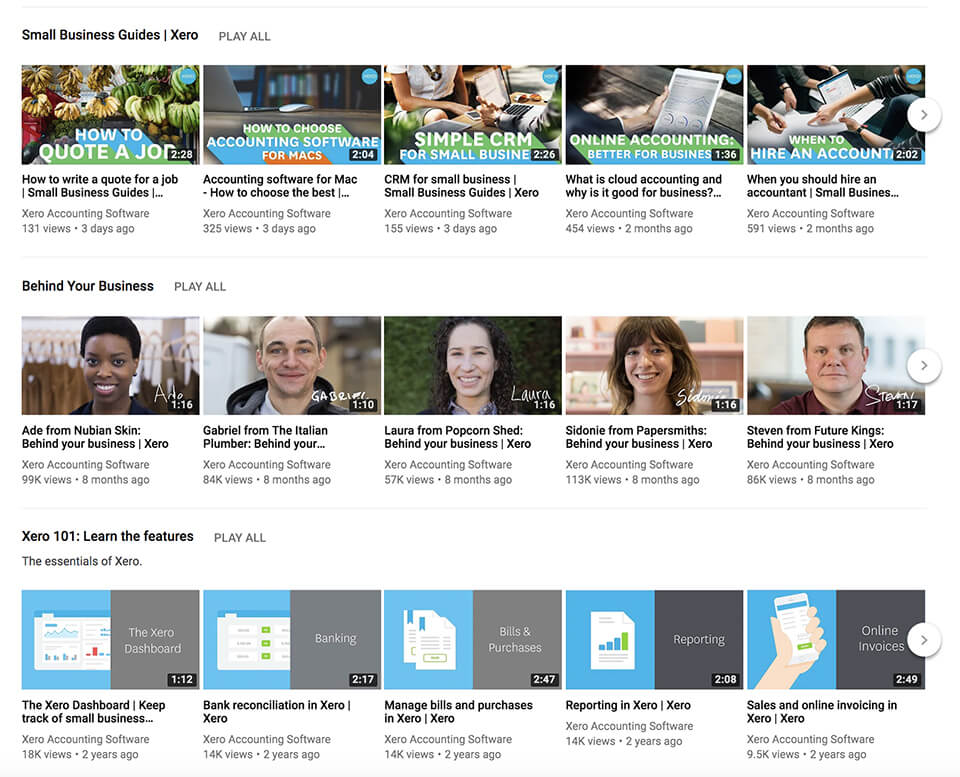This screenshot has height=777, width=960.
Task: Open channel name under 'Sidonie from Papersmiths'
Action: point(629,464)
